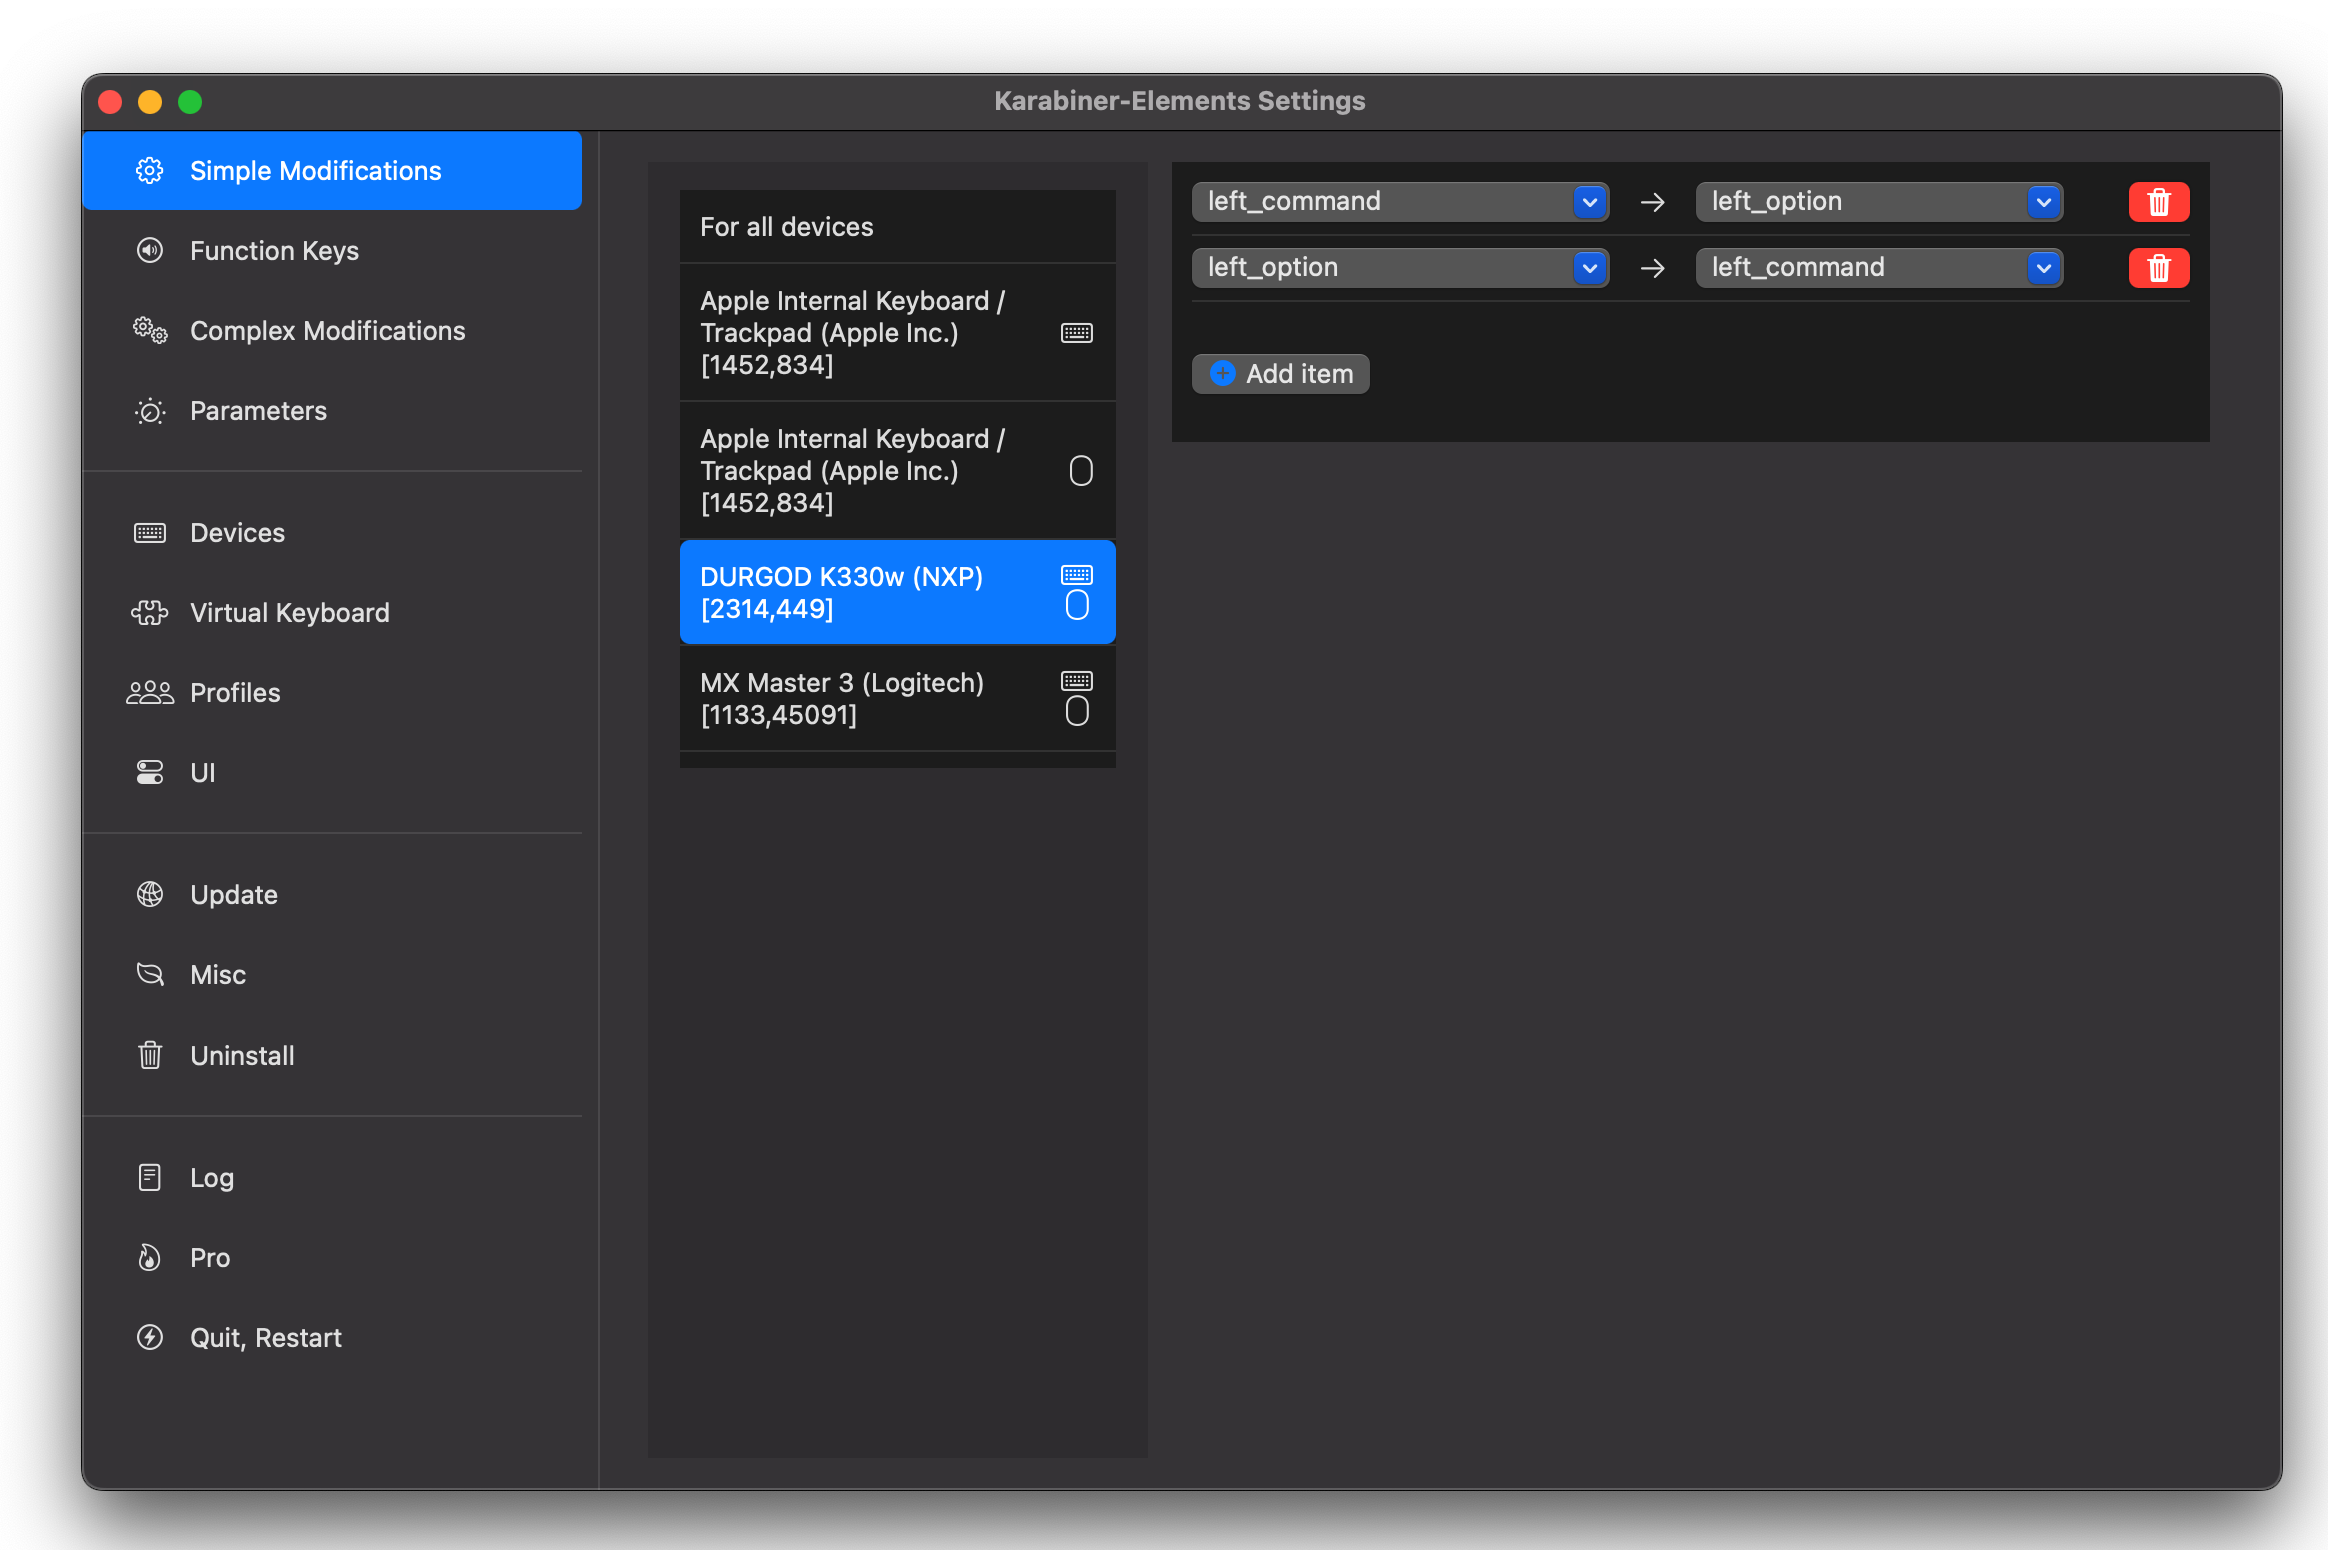Open the second row left_option source dropdown
The width and height of the screenshot is (2328, 1550).
(1400, 268)
